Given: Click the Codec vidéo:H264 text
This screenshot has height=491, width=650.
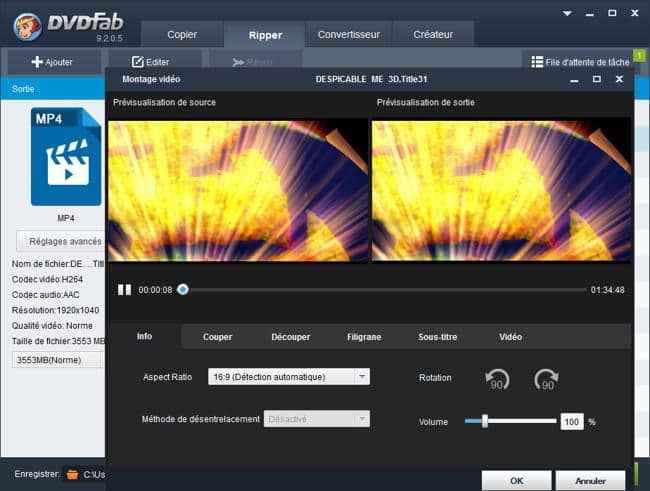Looking at the screenshot, I should click(x=47, y=279).
